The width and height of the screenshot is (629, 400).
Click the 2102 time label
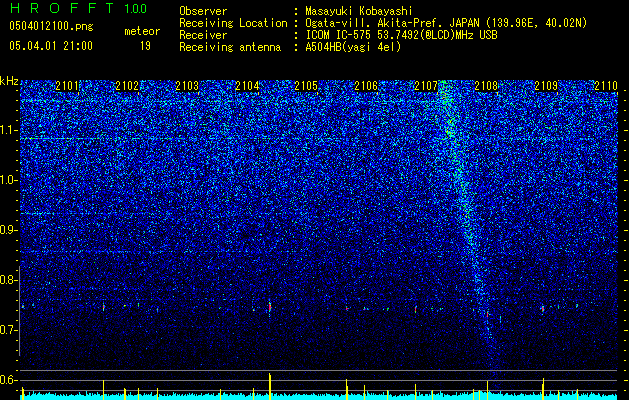point(127,86)
